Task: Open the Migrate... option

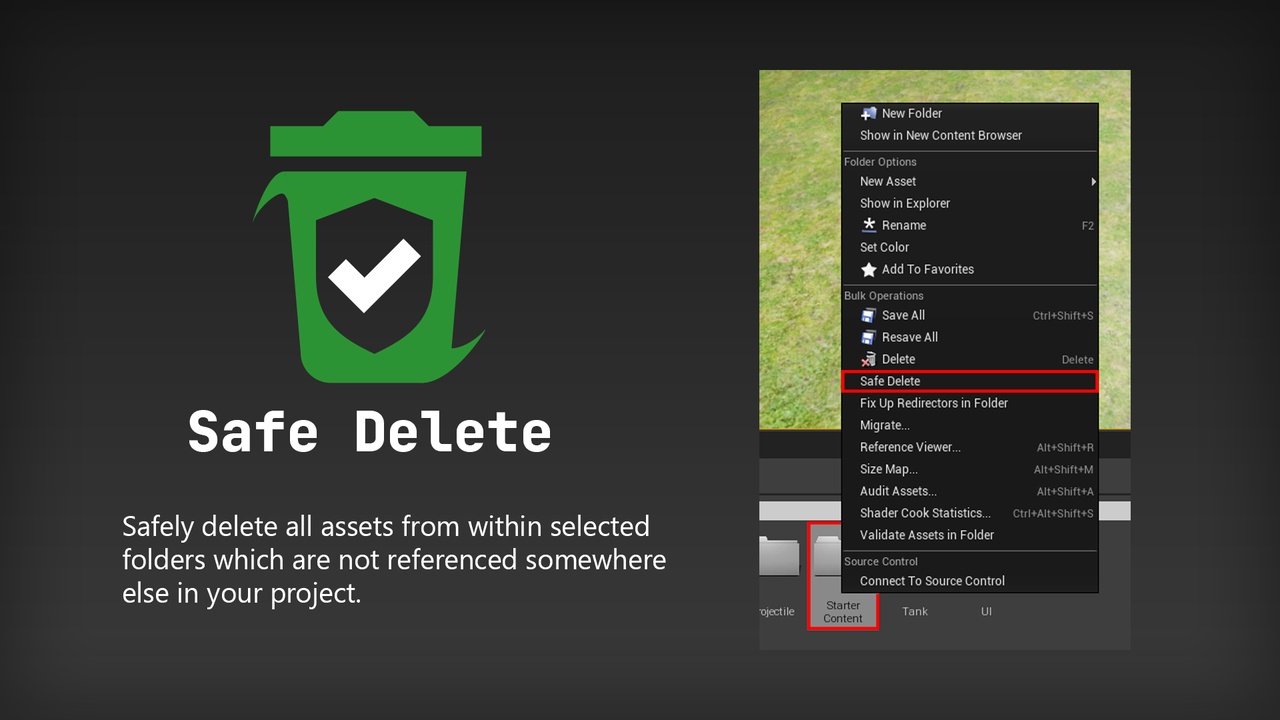Action: click(x=970, y=425)
